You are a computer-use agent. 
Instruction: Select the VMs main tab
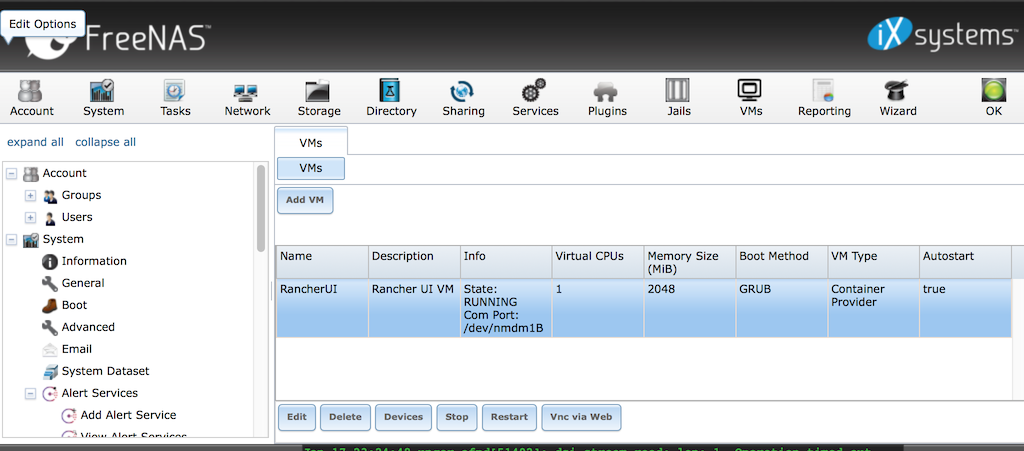[311, 142]
